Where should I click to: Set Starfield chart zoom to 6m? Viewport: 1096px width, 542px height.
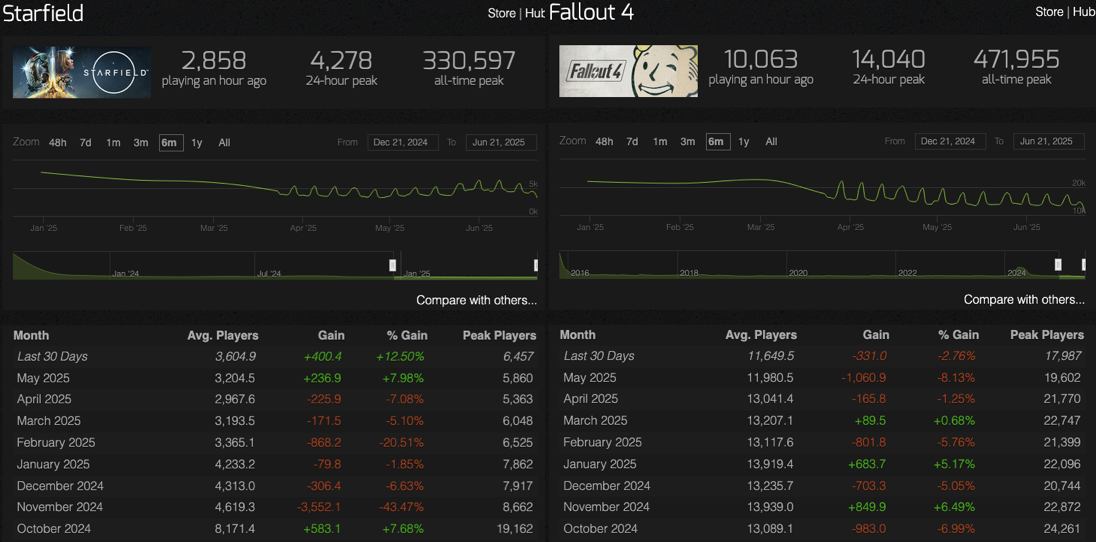click(x=171, y=143)
